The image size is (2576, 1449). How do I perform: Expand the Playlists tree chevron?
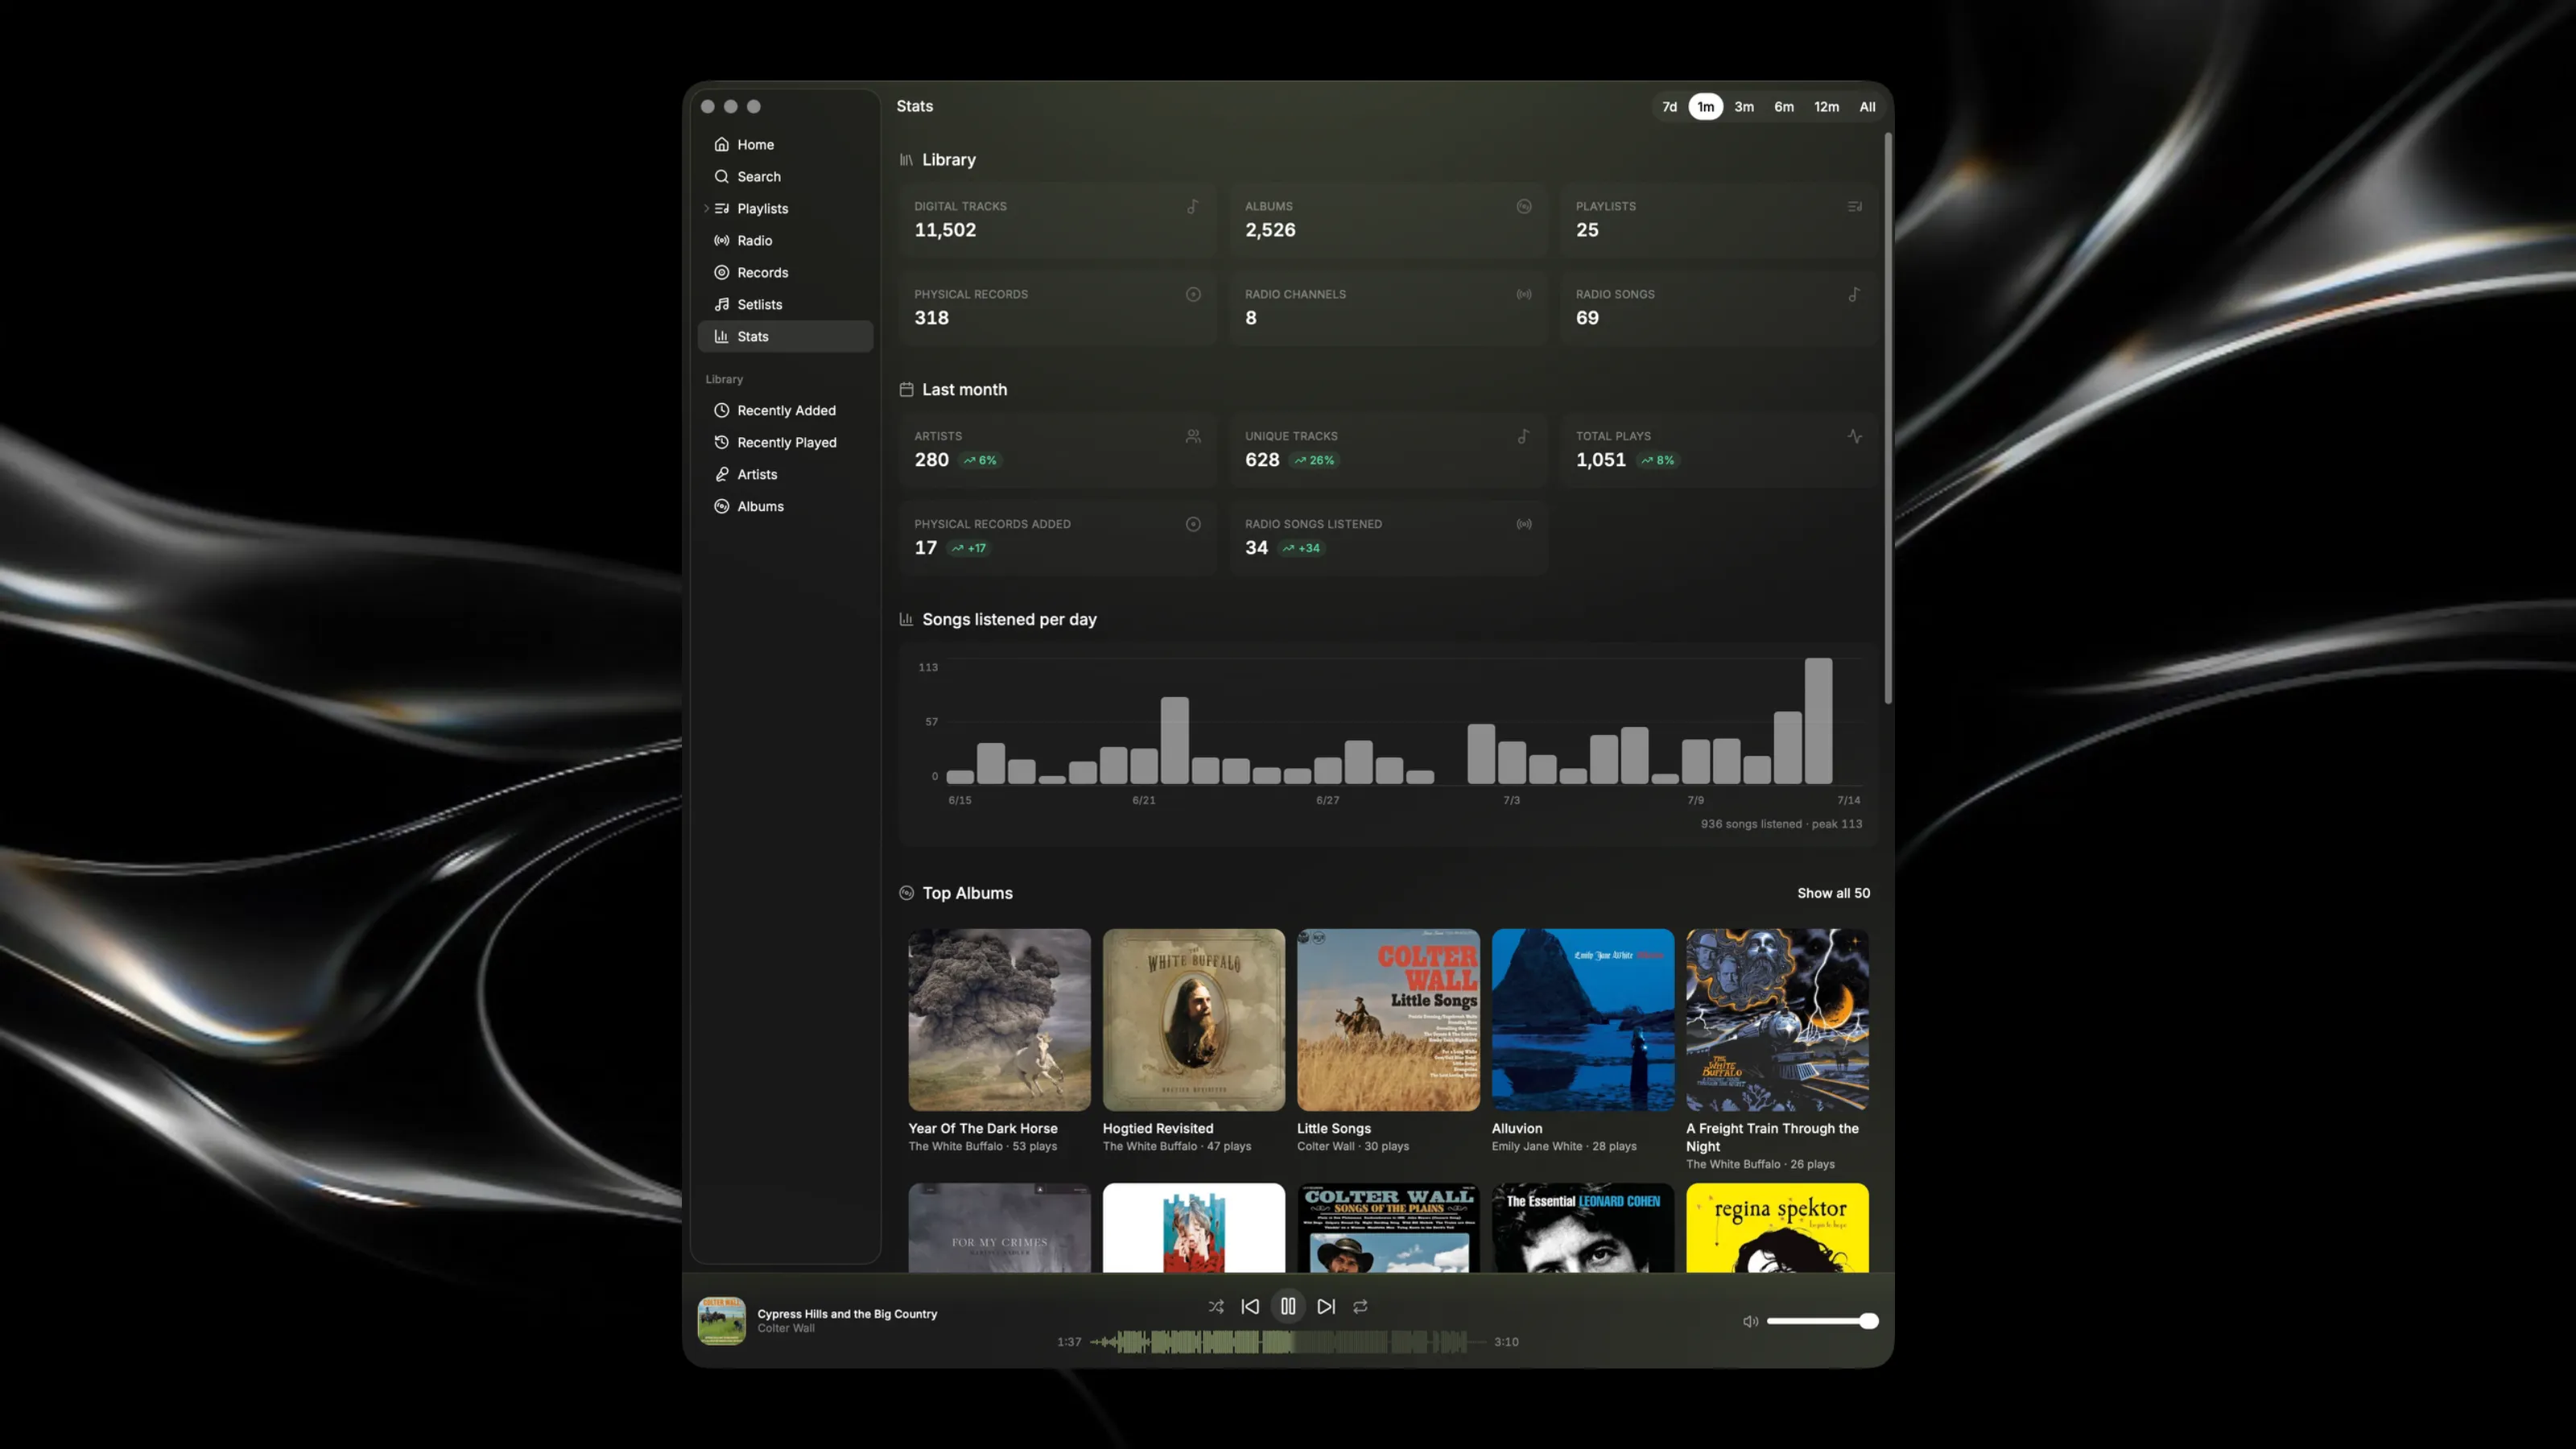[706, 209]
